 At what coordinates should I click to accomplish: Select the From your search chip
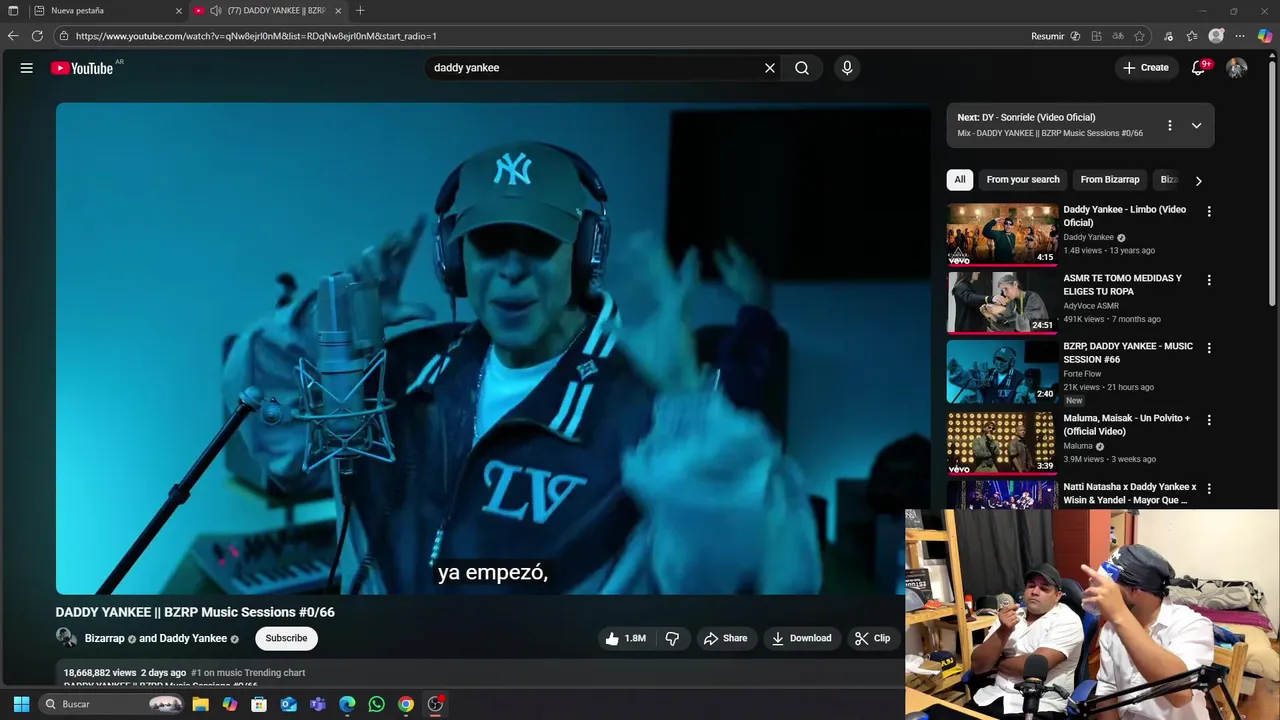click(1023, 180)
